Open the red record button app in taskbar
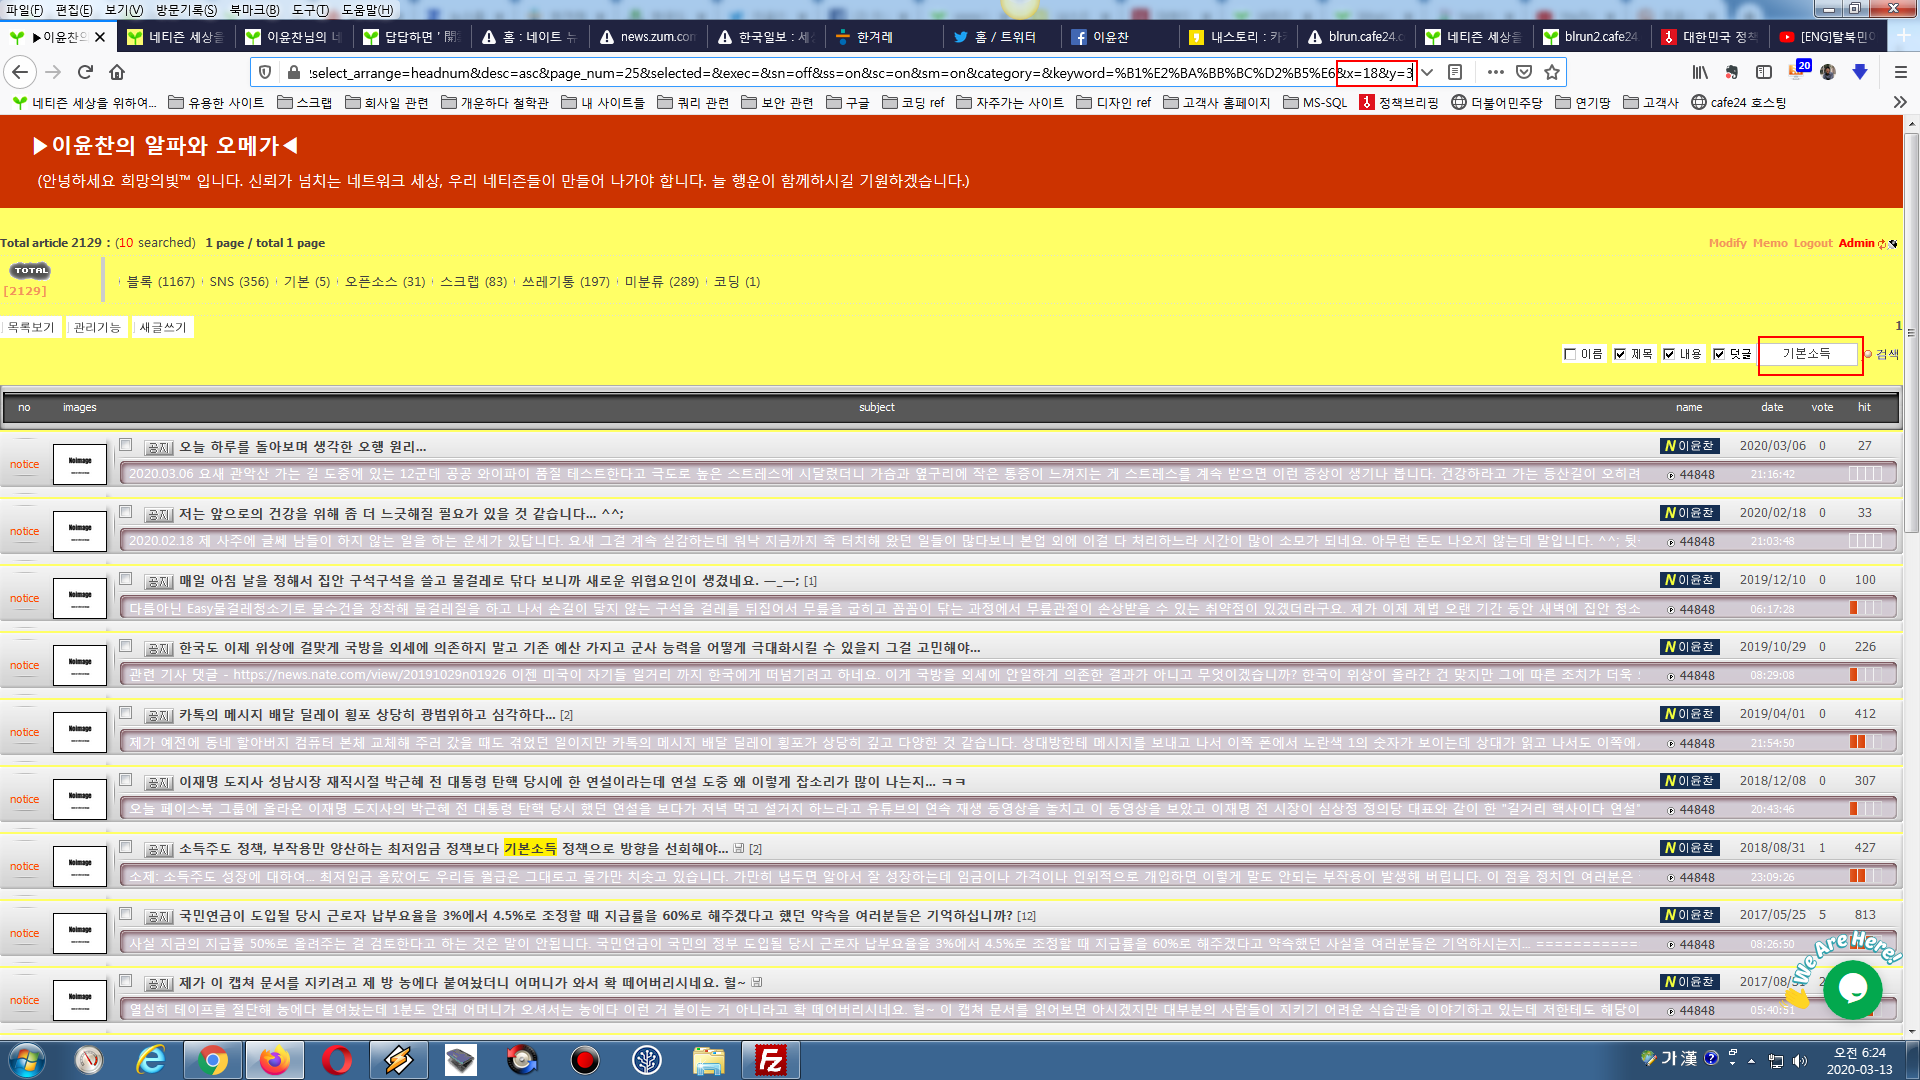This screenshot has width=1920, height=1080. (584, 1060)
